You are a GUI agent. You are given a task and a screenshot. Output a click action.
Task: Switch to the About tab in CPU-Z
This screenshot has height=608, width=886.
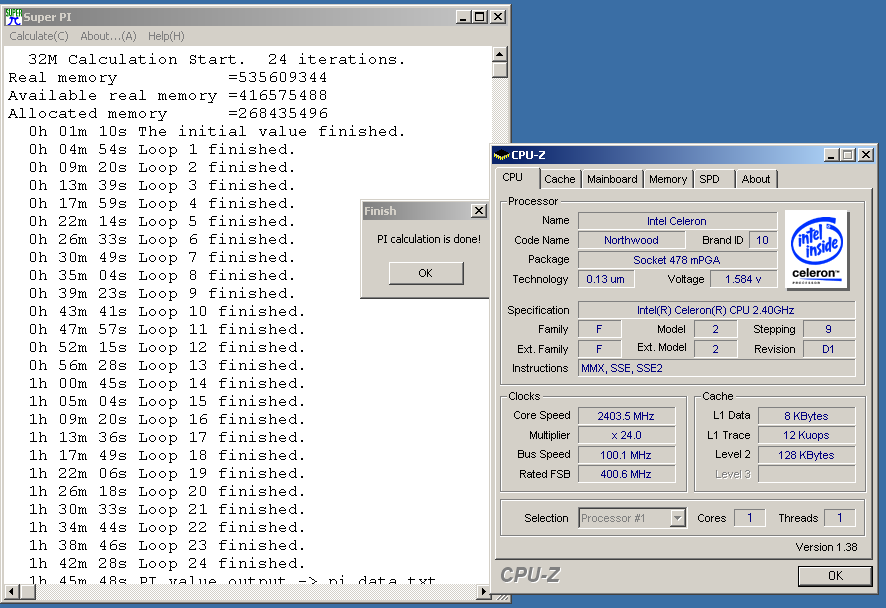point(756,179)
